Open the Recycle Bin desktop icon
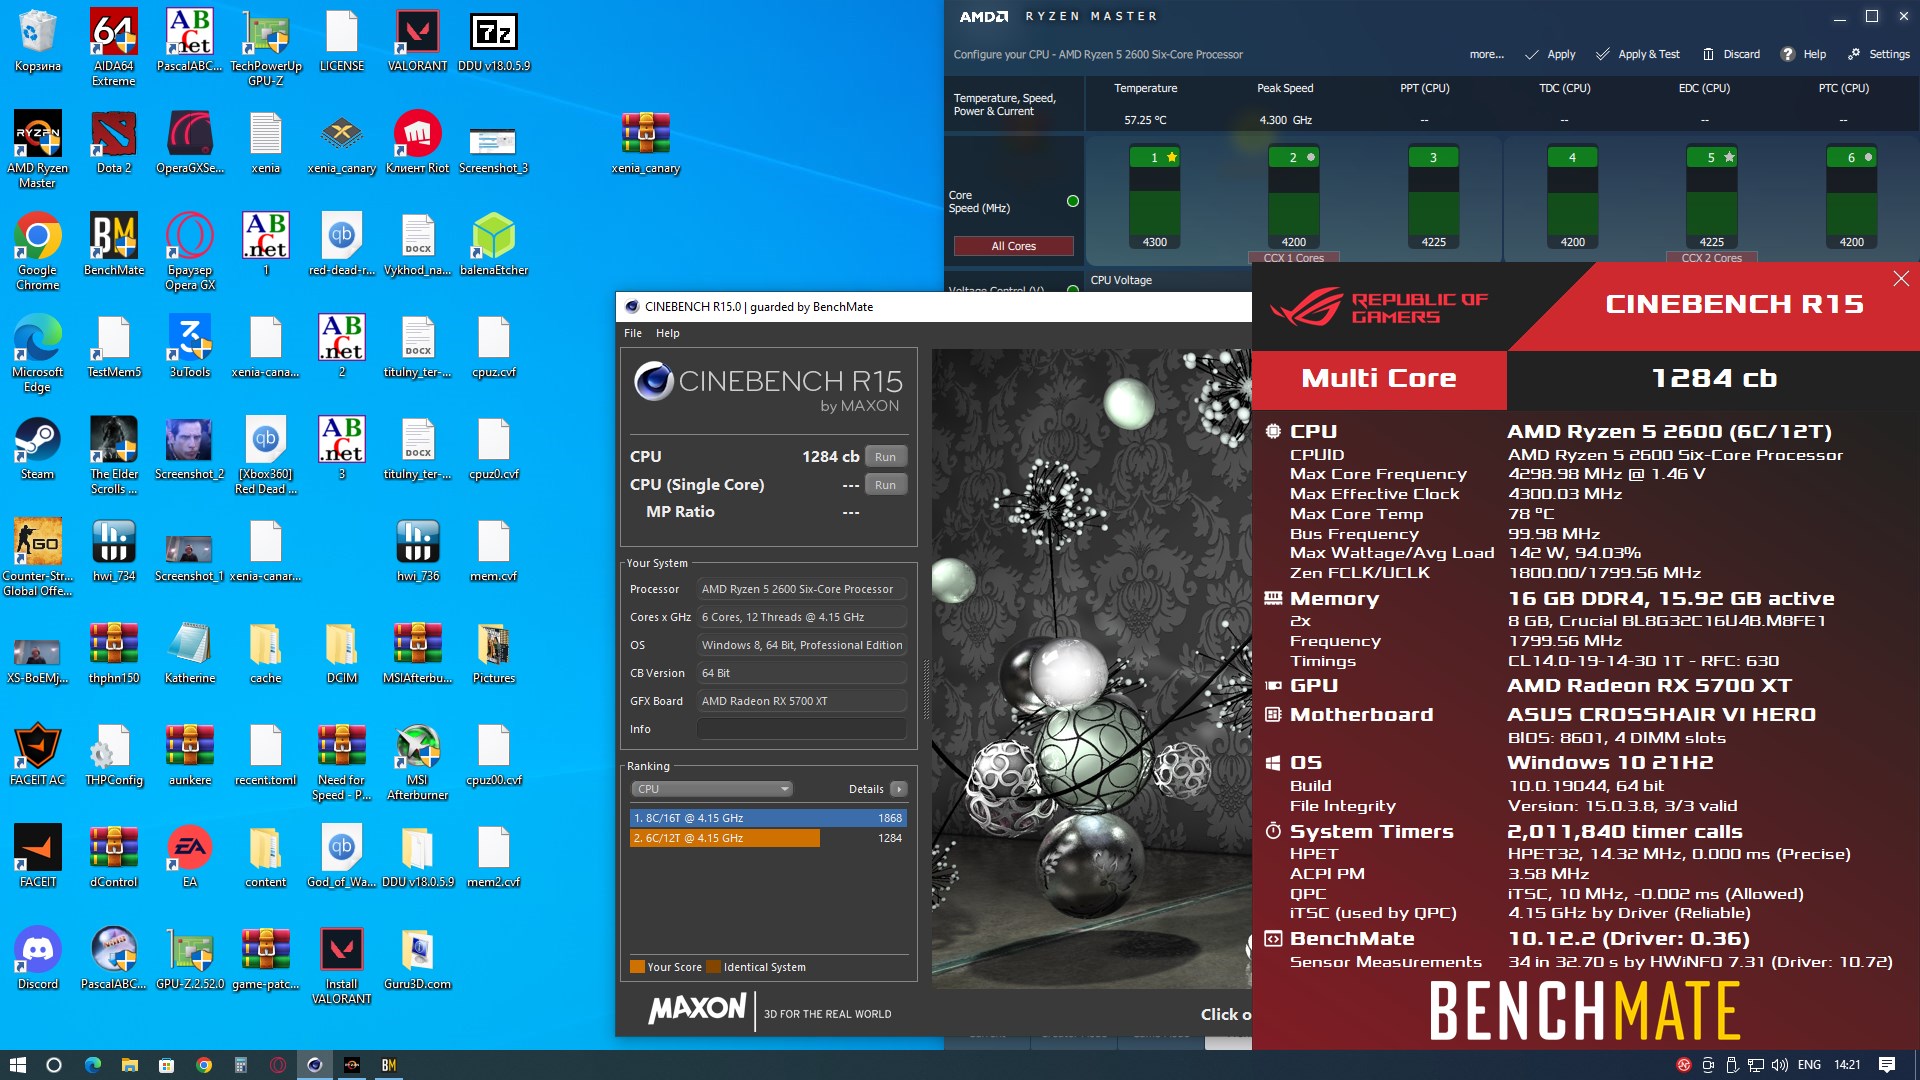 (38, 40)
